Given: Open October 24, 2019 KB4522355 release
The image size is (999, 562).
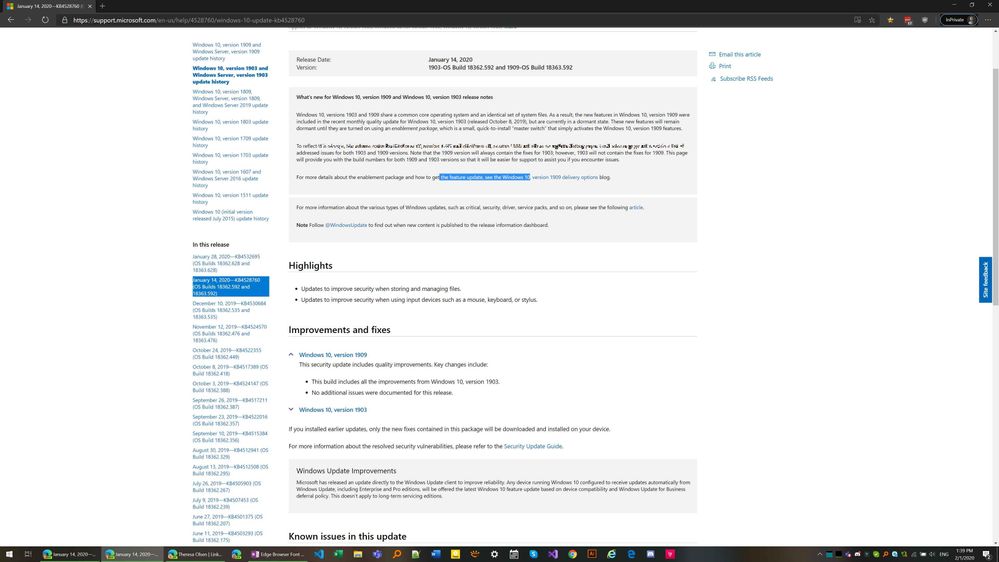Looking at the screenshot, I should tap(227, 353).
